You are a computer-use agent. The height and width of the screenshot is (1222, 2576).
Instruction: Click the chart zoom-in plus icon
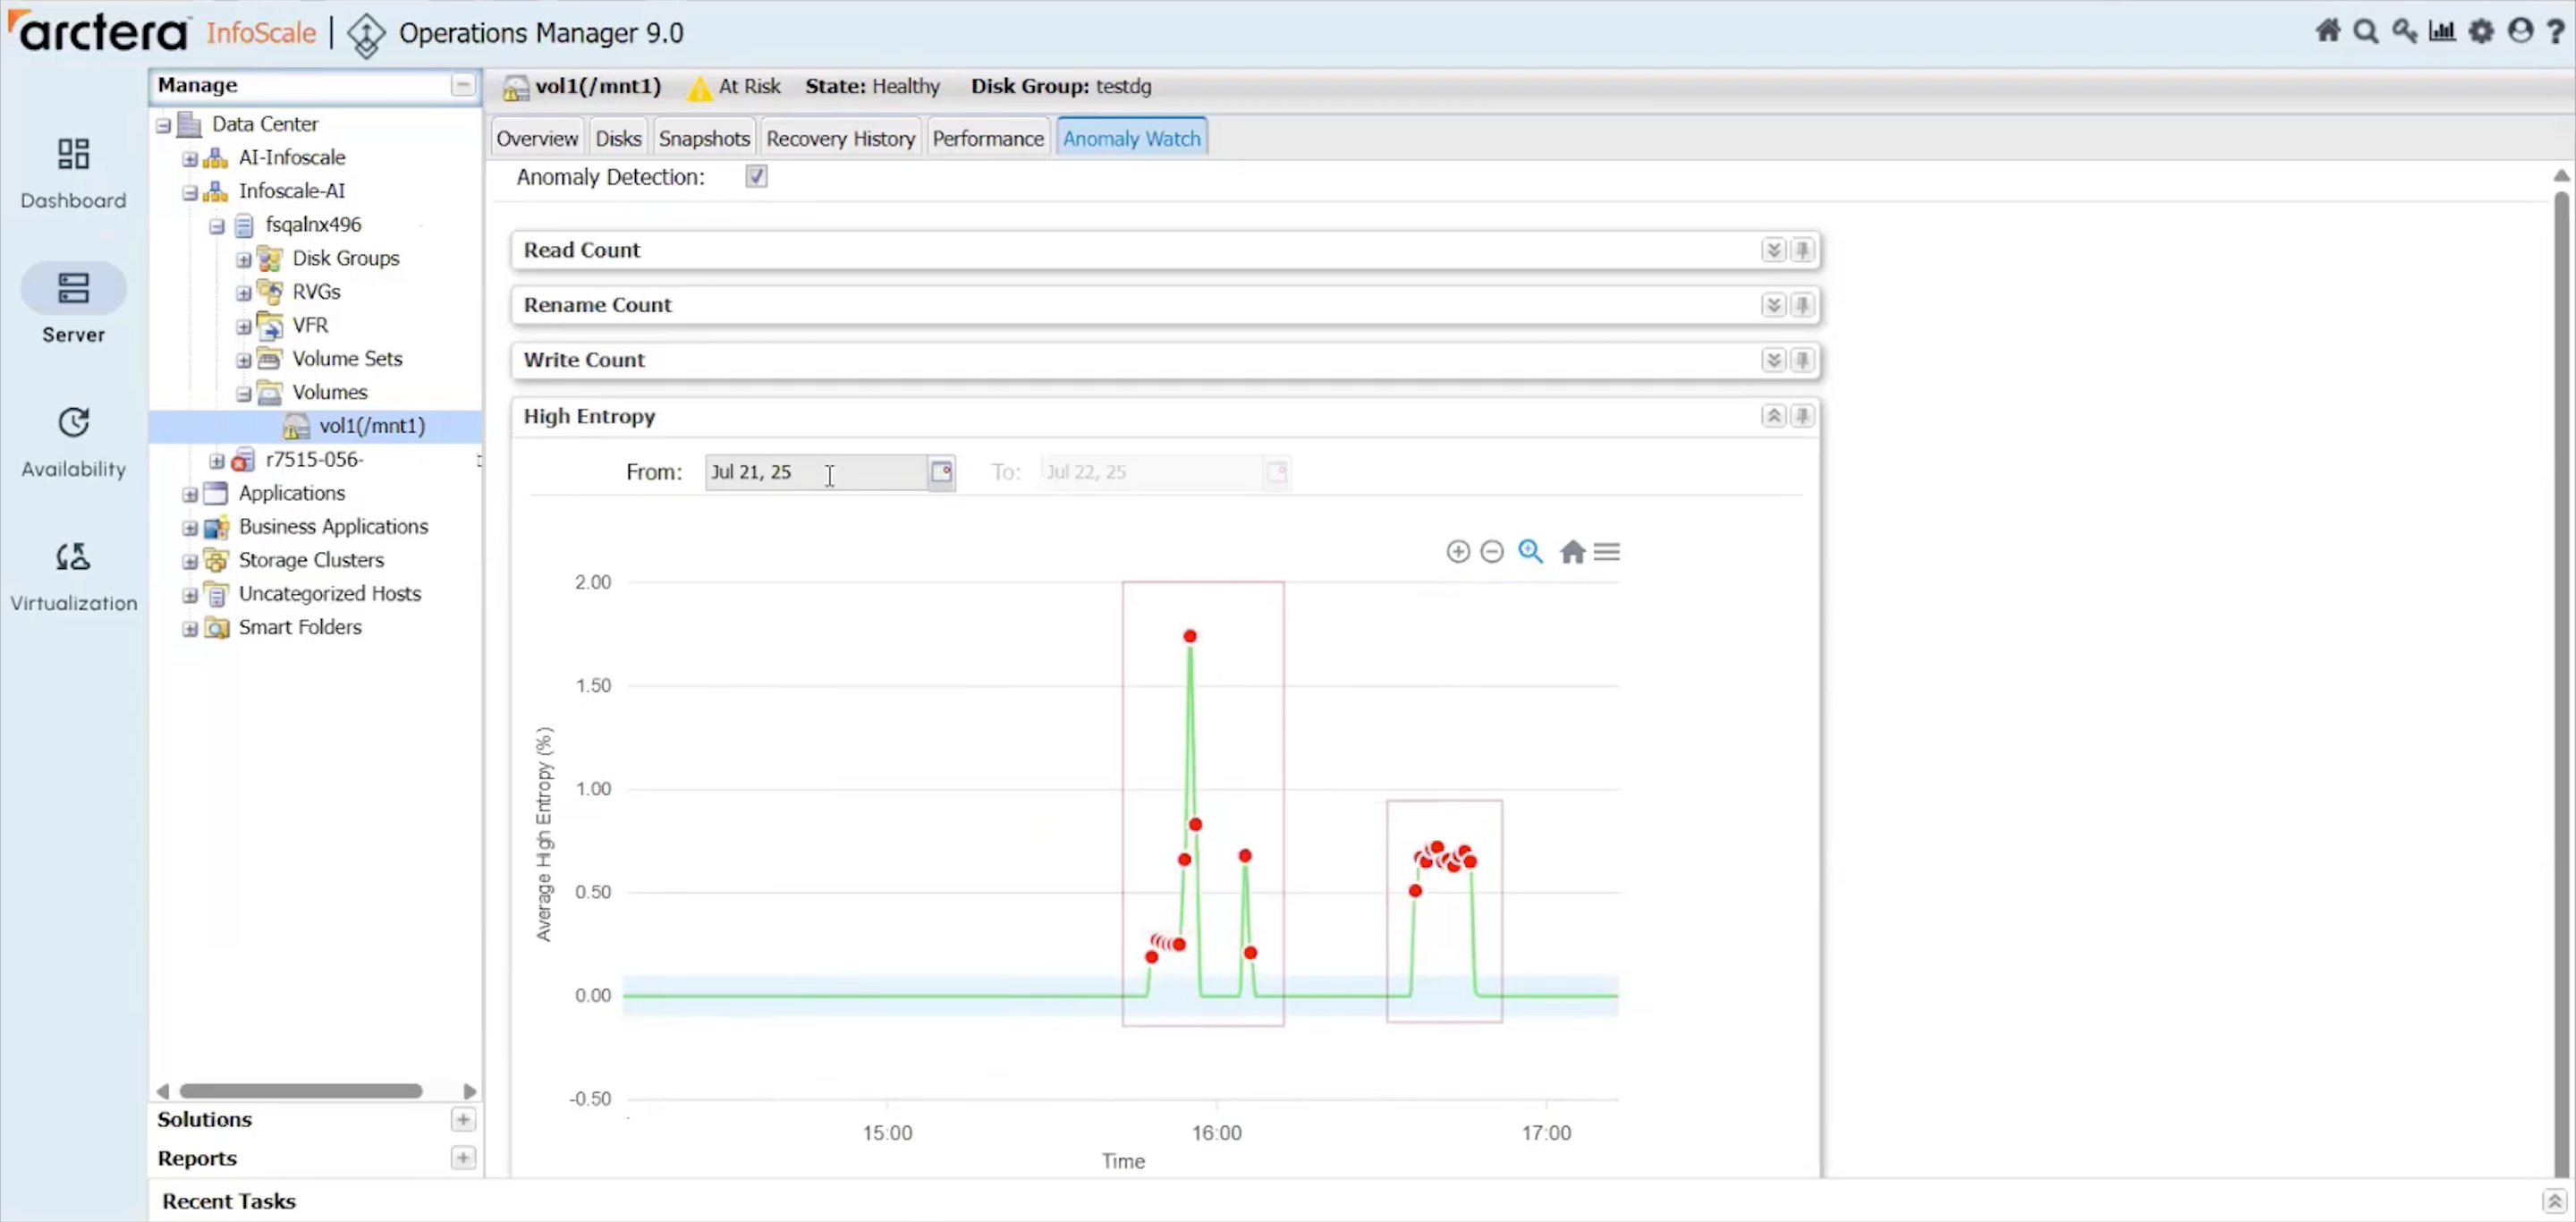[1457, 551]
